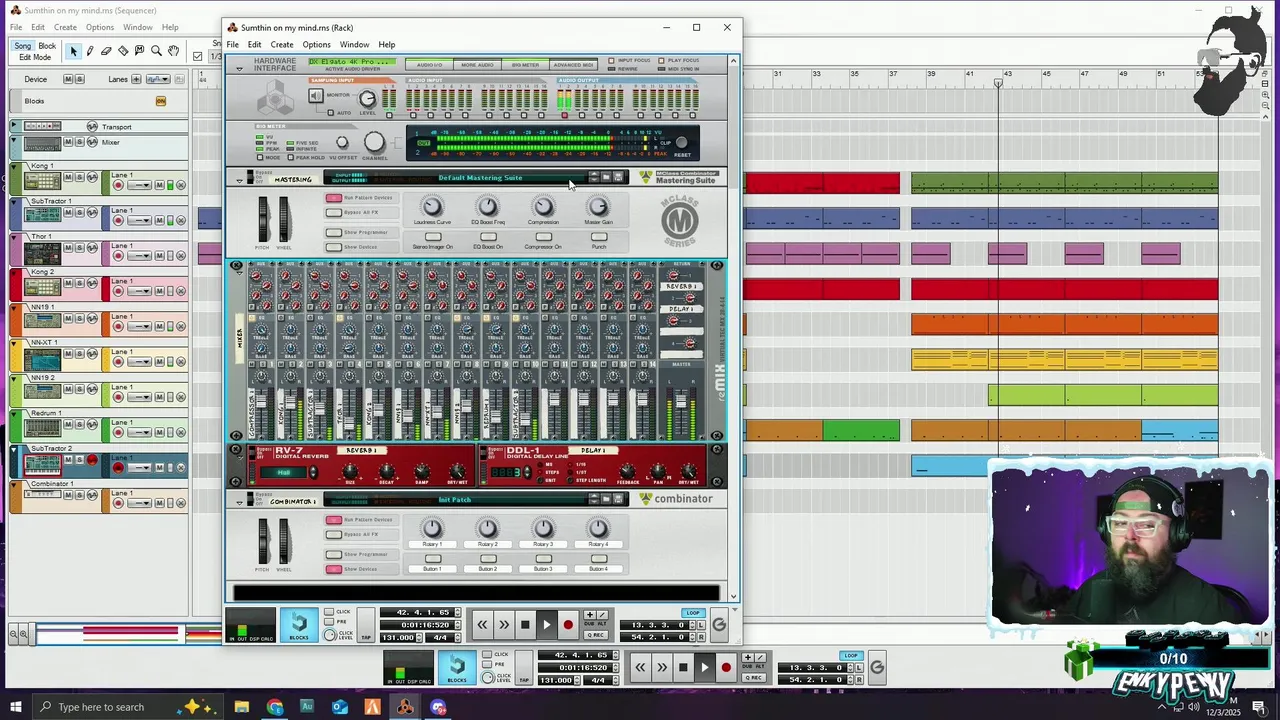Adjust the Master Gain knob on Mastering Suite

coord(598,207)
